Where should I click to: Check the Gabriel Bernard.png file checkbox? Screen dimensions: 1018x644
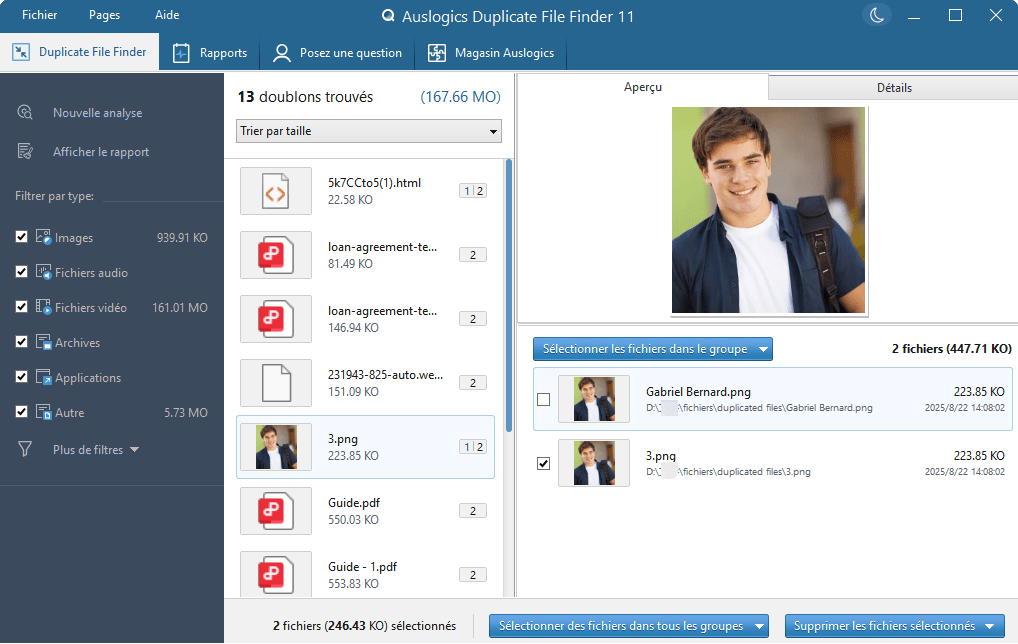(x=543, y=398)
